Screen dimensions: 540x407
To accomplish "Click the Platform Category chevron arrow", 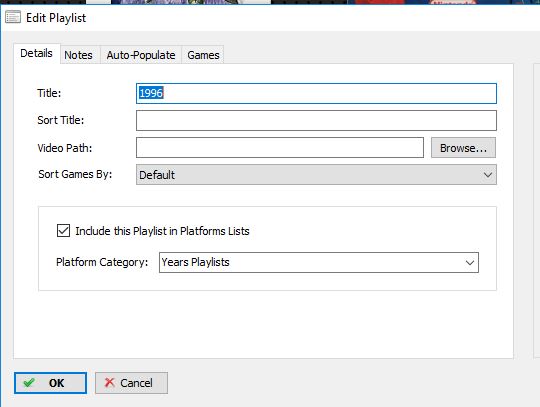I will pos(470,263).
